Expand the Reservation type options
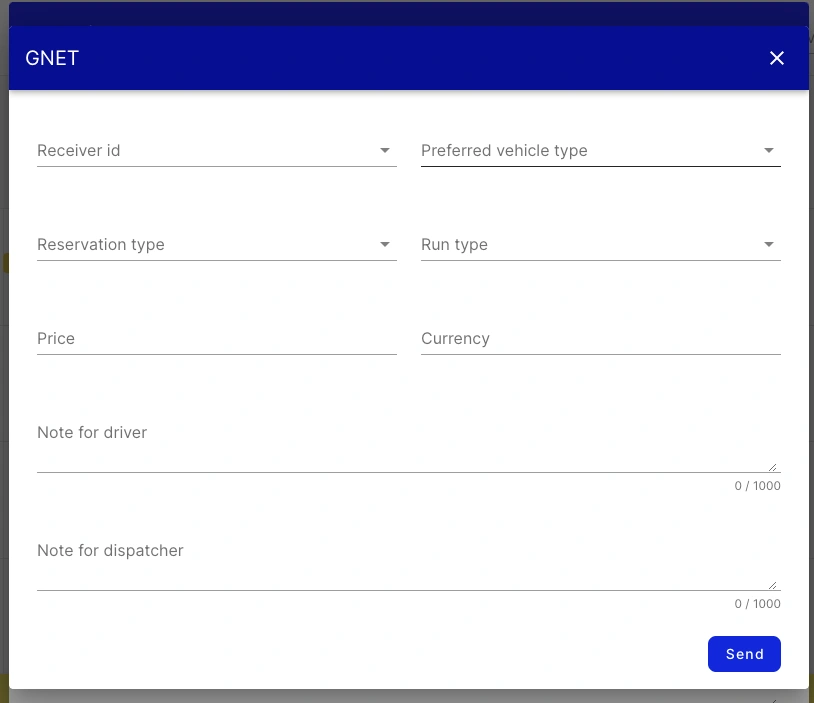814x703 pixels. 200,244
